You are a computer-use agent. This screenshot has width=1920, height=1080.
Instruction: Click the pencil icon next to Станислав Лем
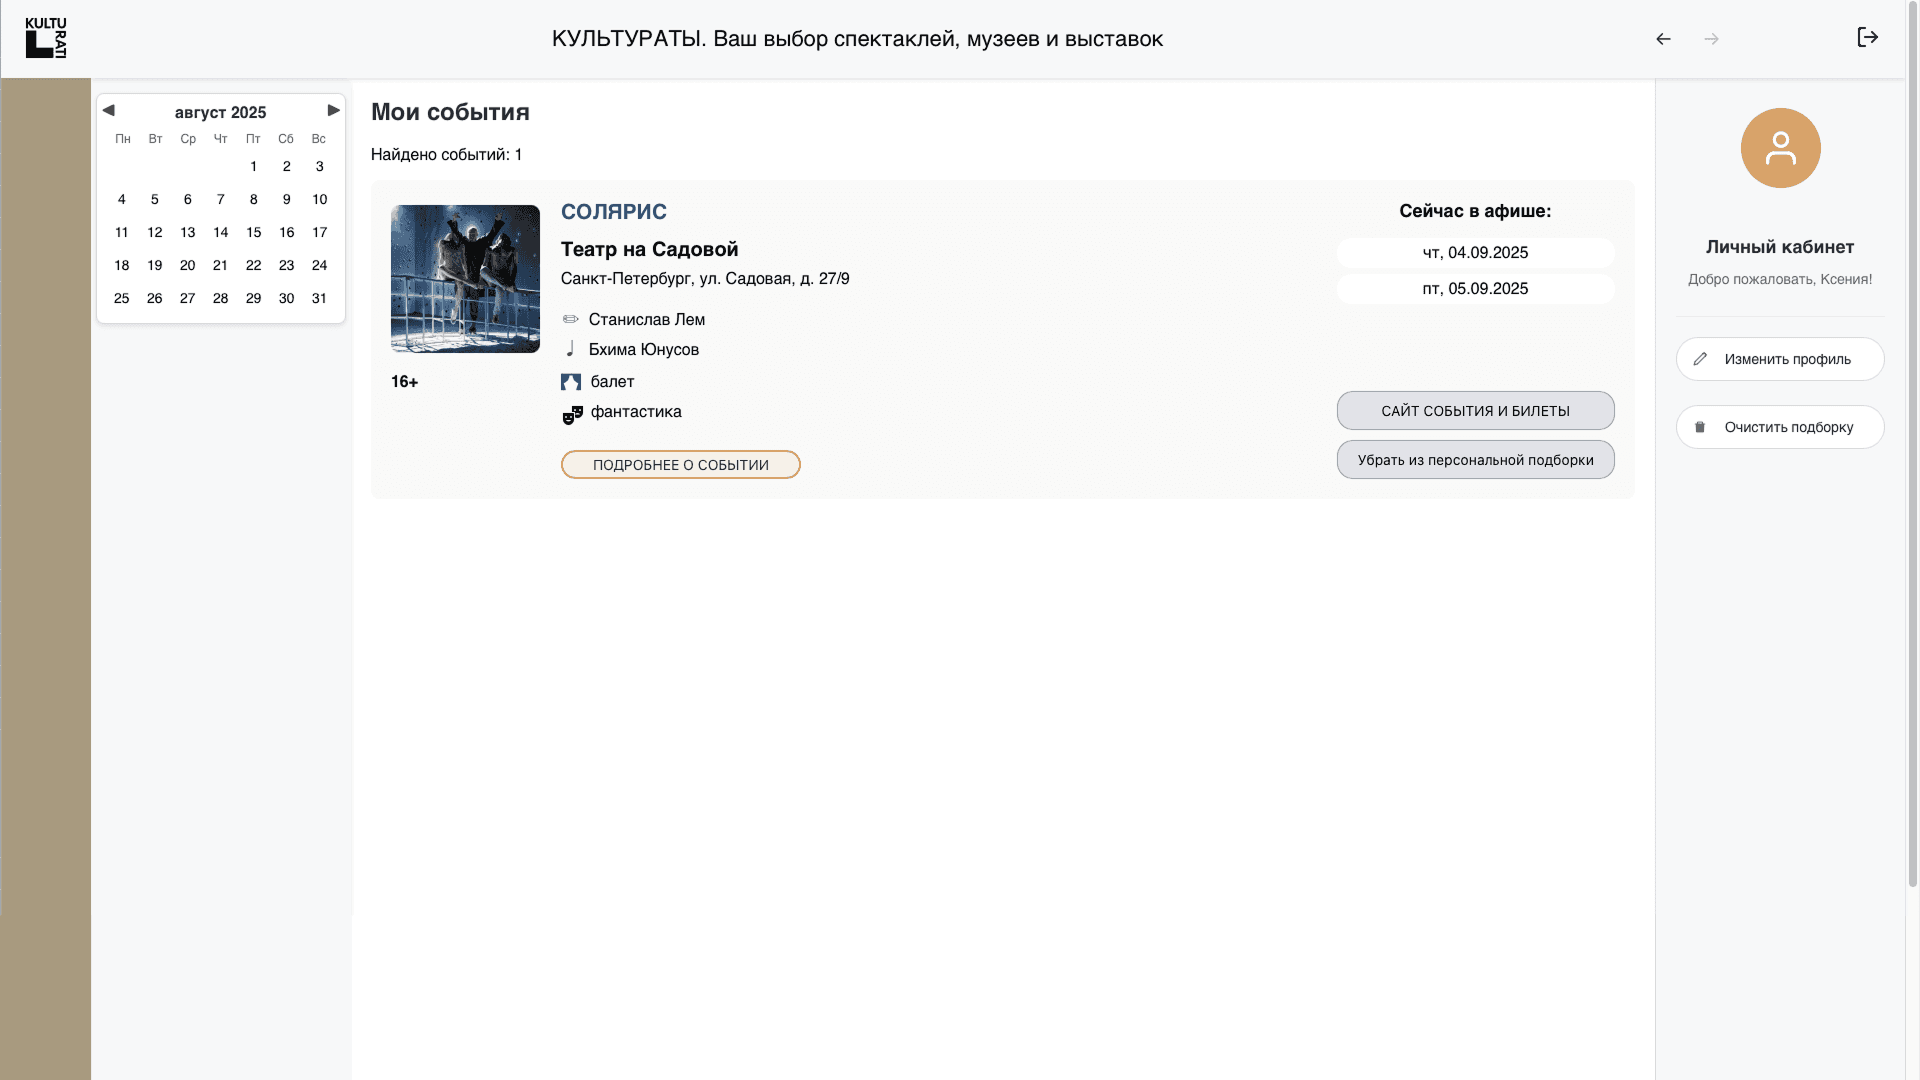pyautogui.click(x=570, y=319)
